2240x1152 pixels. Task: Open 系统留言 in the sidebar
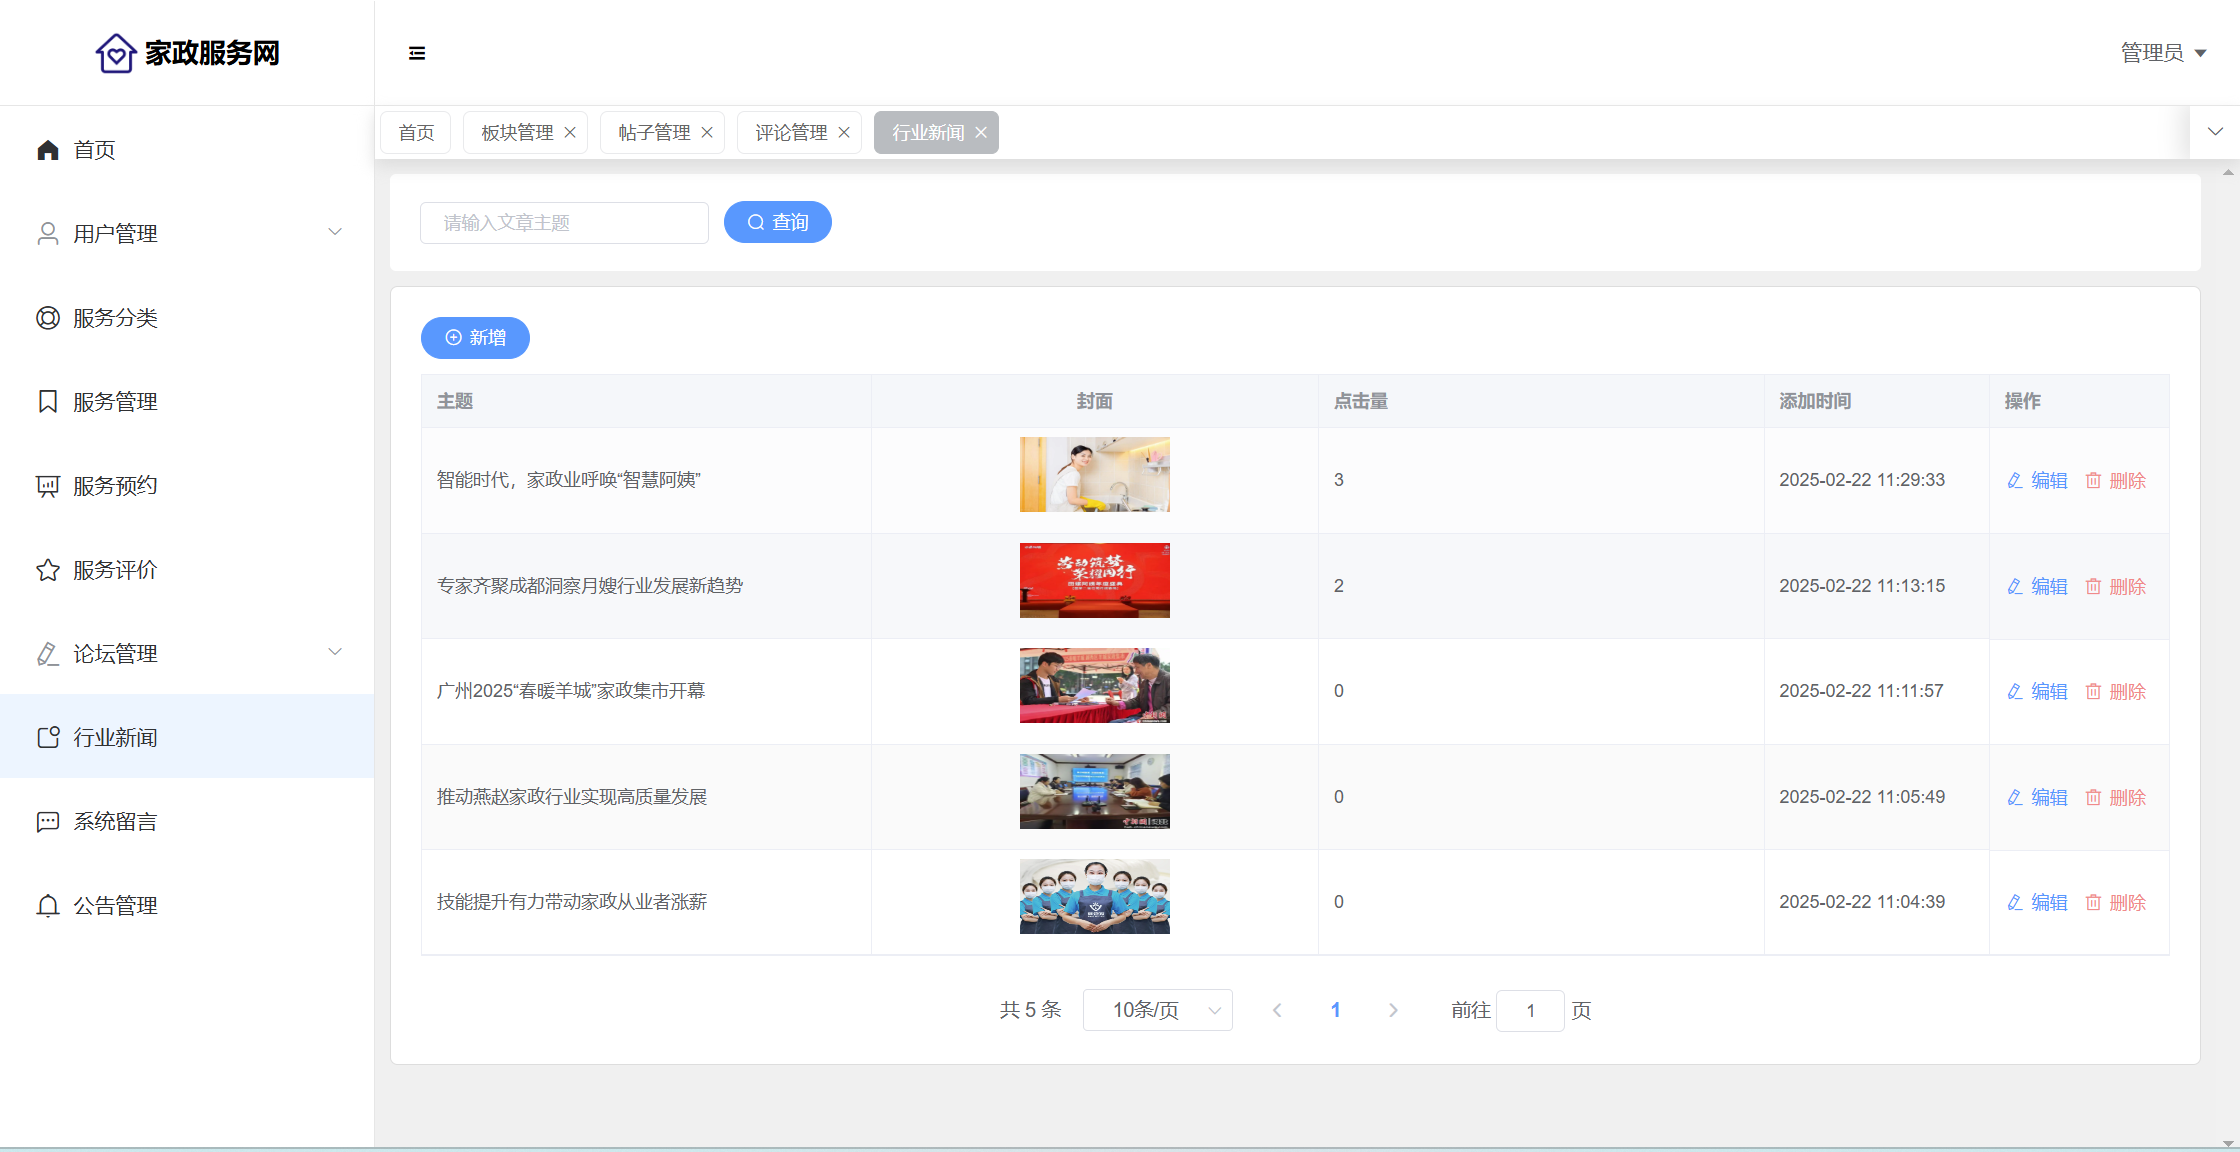tap(115, 822)
